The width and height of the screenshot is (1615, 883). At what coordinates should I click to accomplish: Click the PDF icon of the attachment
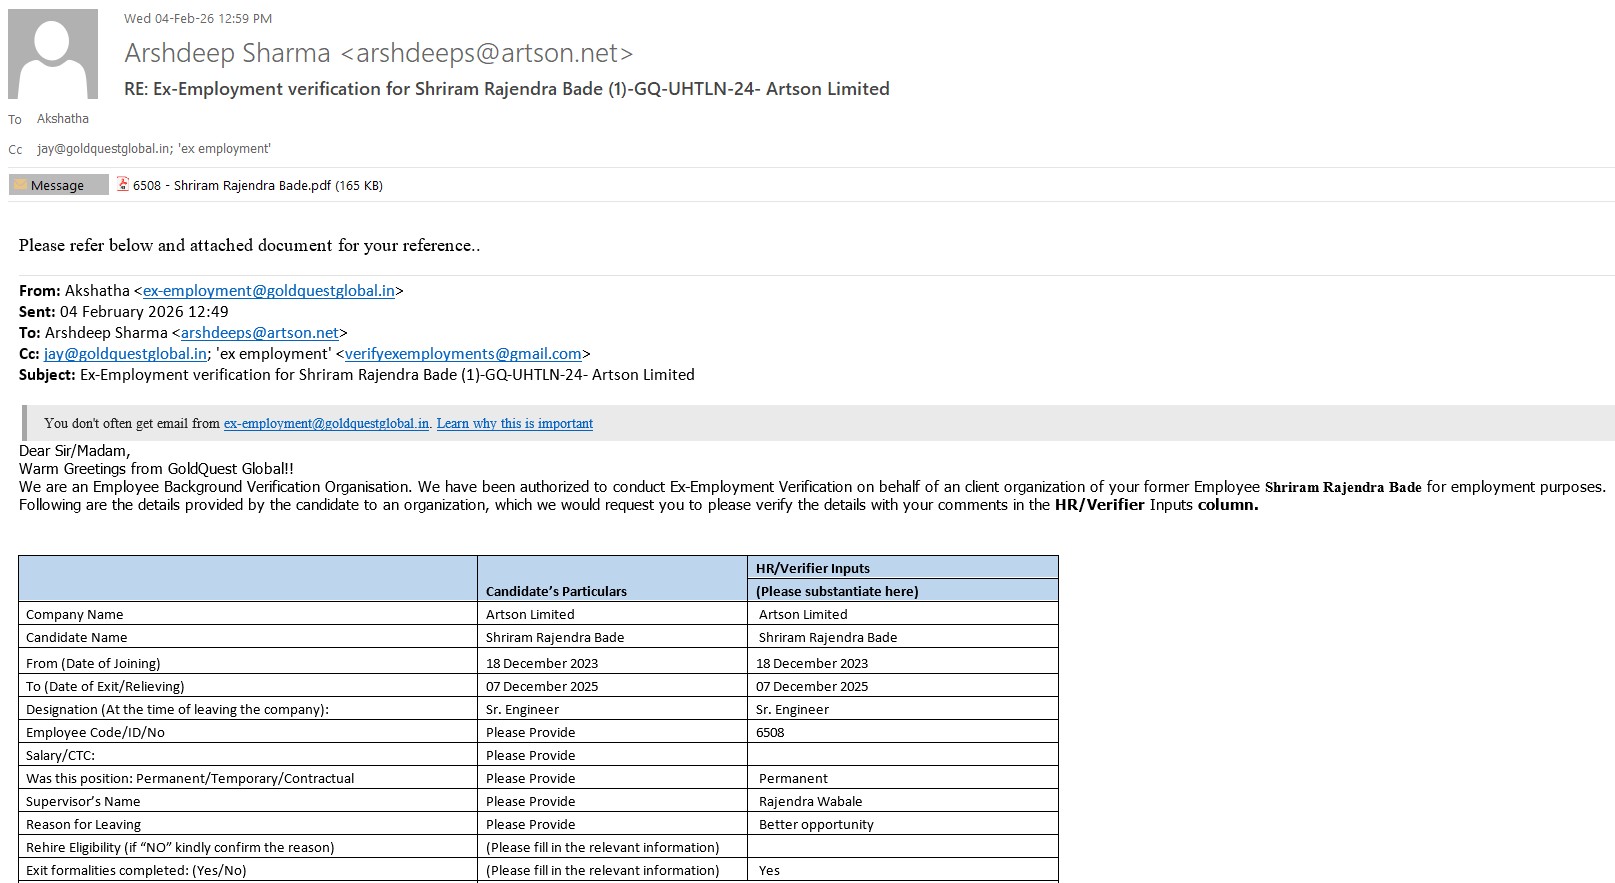(x=123, y=184)
